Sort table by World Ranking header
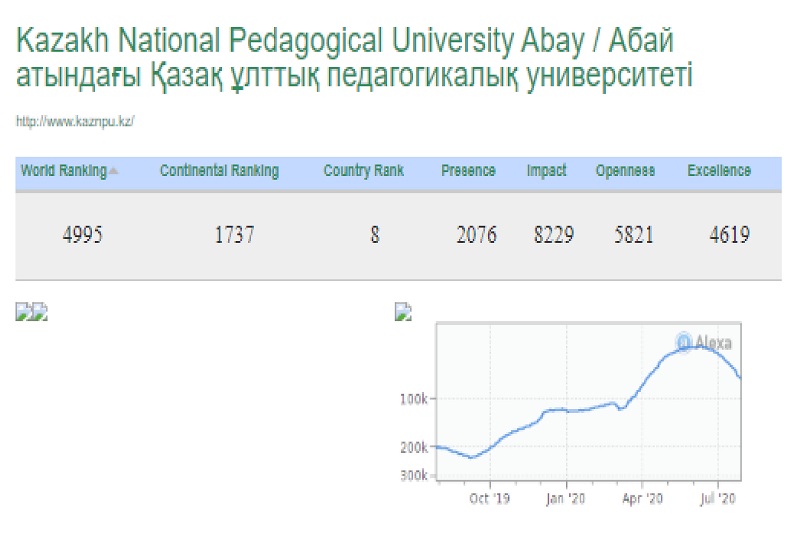 63,171
